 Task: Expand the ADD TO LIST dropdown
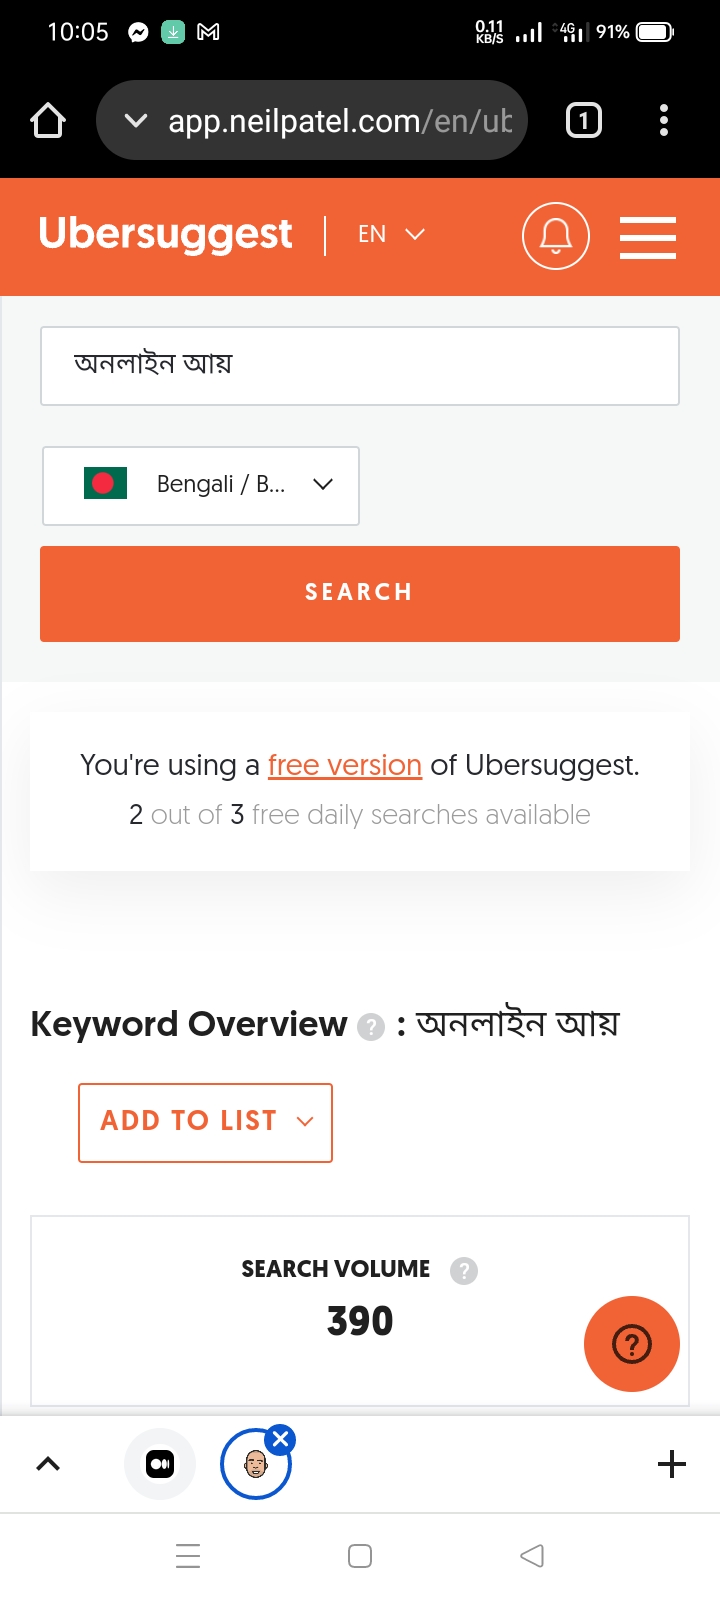(205, 1122)
